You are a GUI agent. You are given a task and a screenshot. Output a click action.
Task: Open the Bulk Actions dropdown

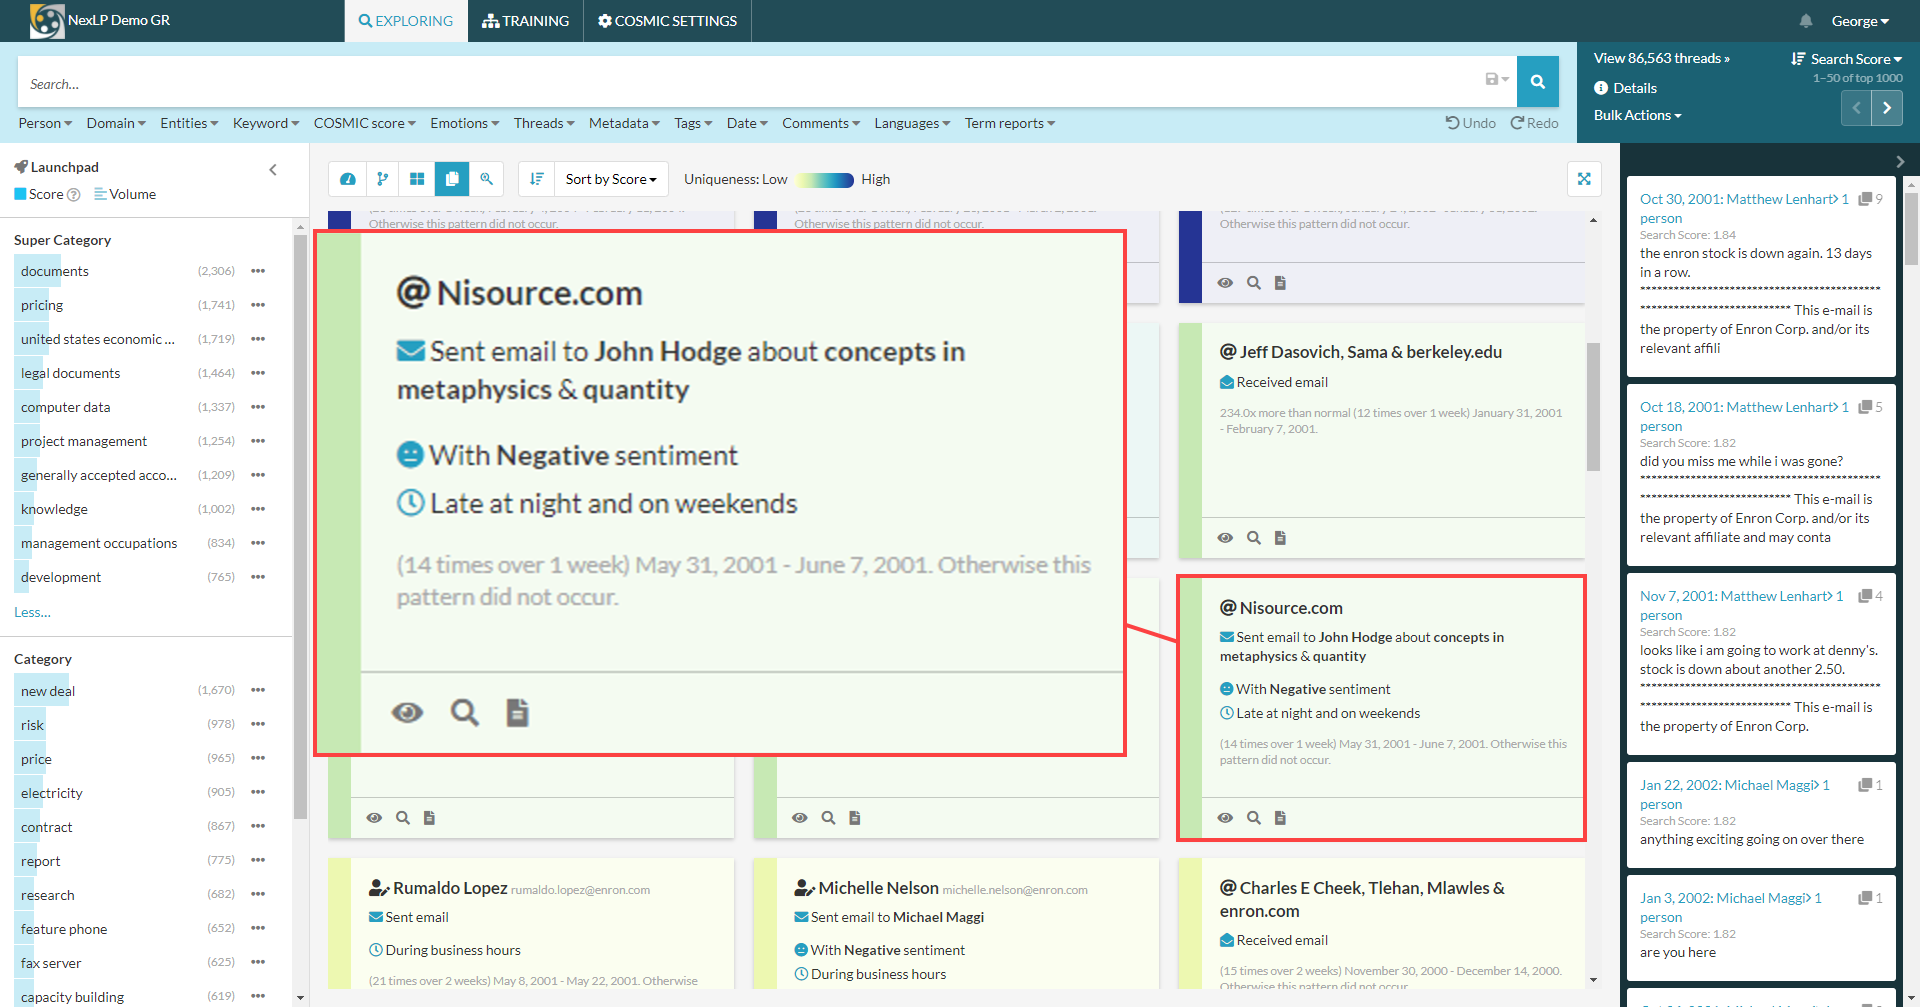click(1637, 115)
